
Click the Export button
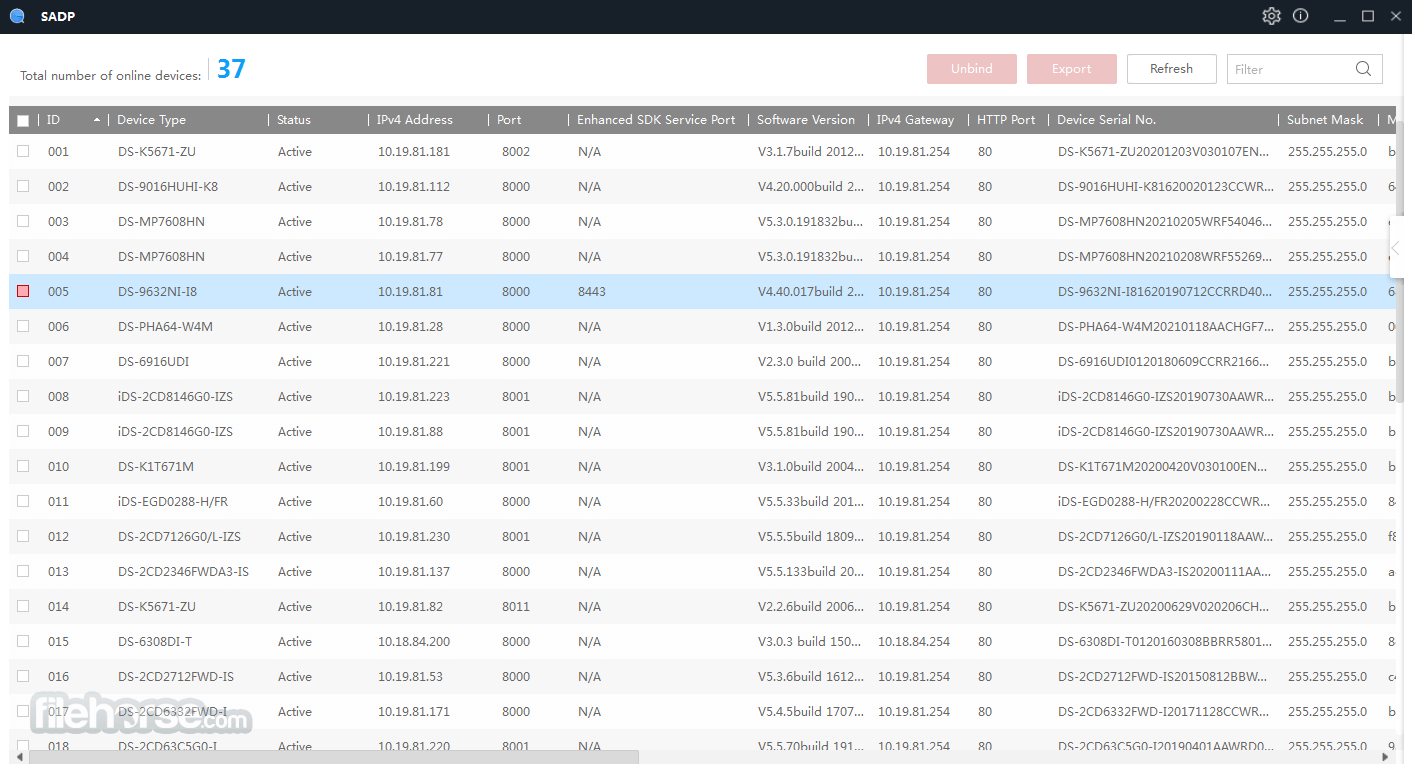tap(1072, 69)
